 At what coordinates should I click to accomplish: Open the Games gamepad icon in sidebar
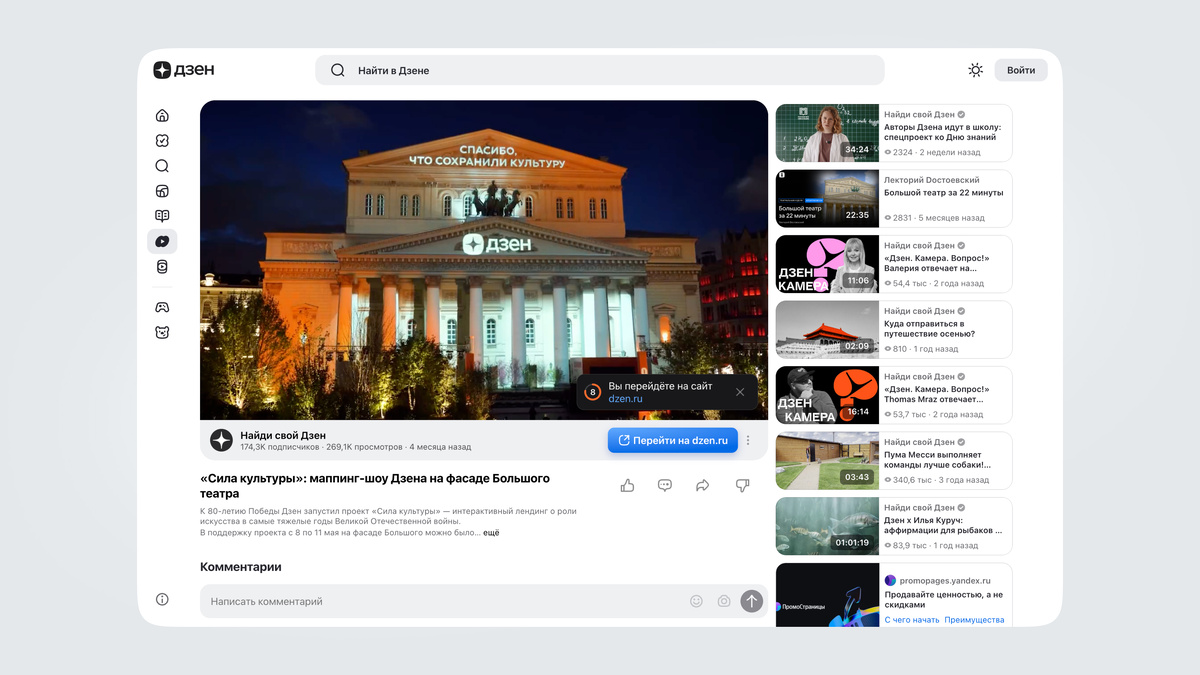click(x=162, y=307)
